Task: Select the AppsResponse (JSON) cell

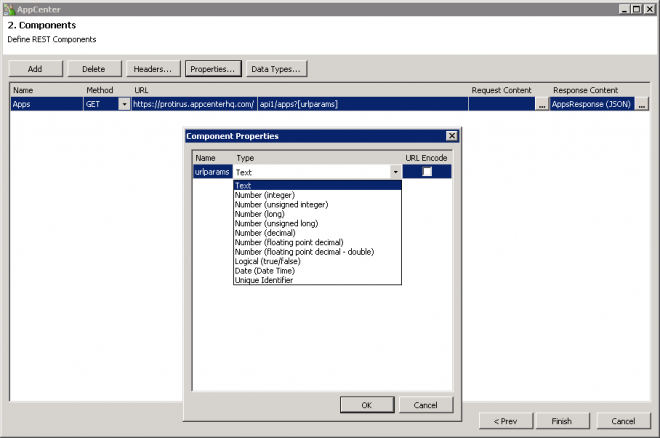Action: click(x=592, y=104)
